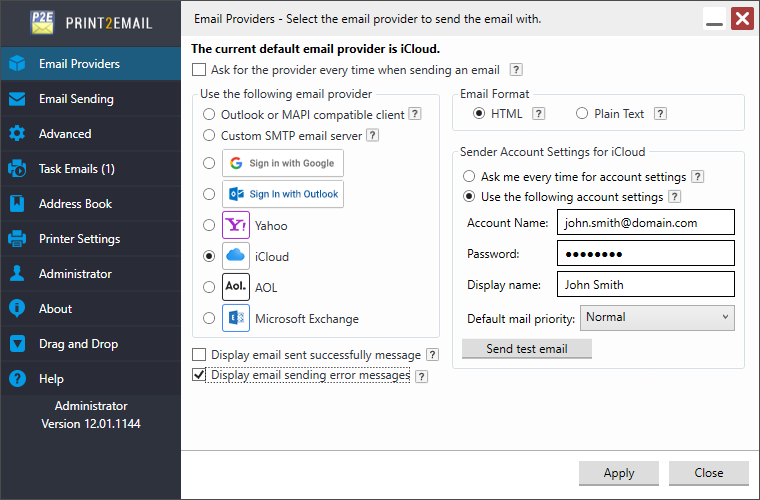Screen dimensions: 760x500
Task: Click the Apply button
Action: coord(619,473)
